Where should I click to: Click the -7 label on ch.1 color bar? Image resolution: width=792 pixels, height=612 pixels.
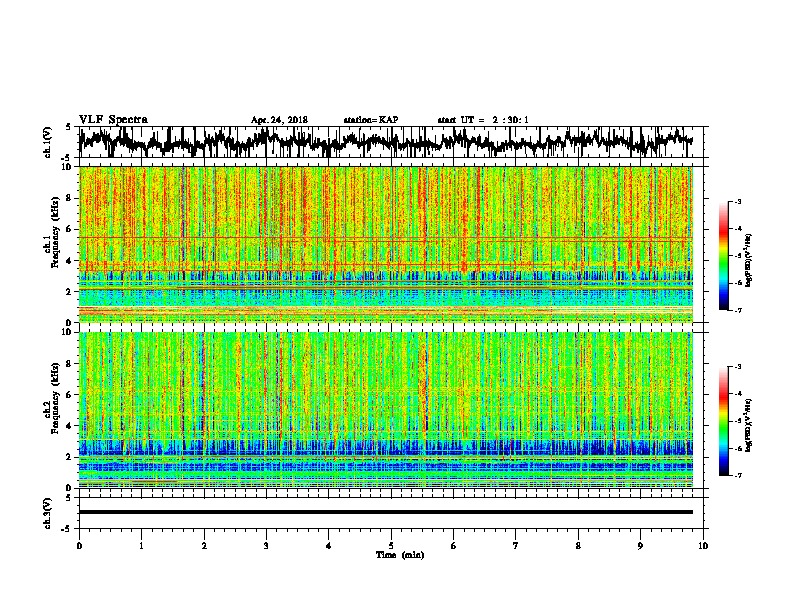click(x=737, y=310)
